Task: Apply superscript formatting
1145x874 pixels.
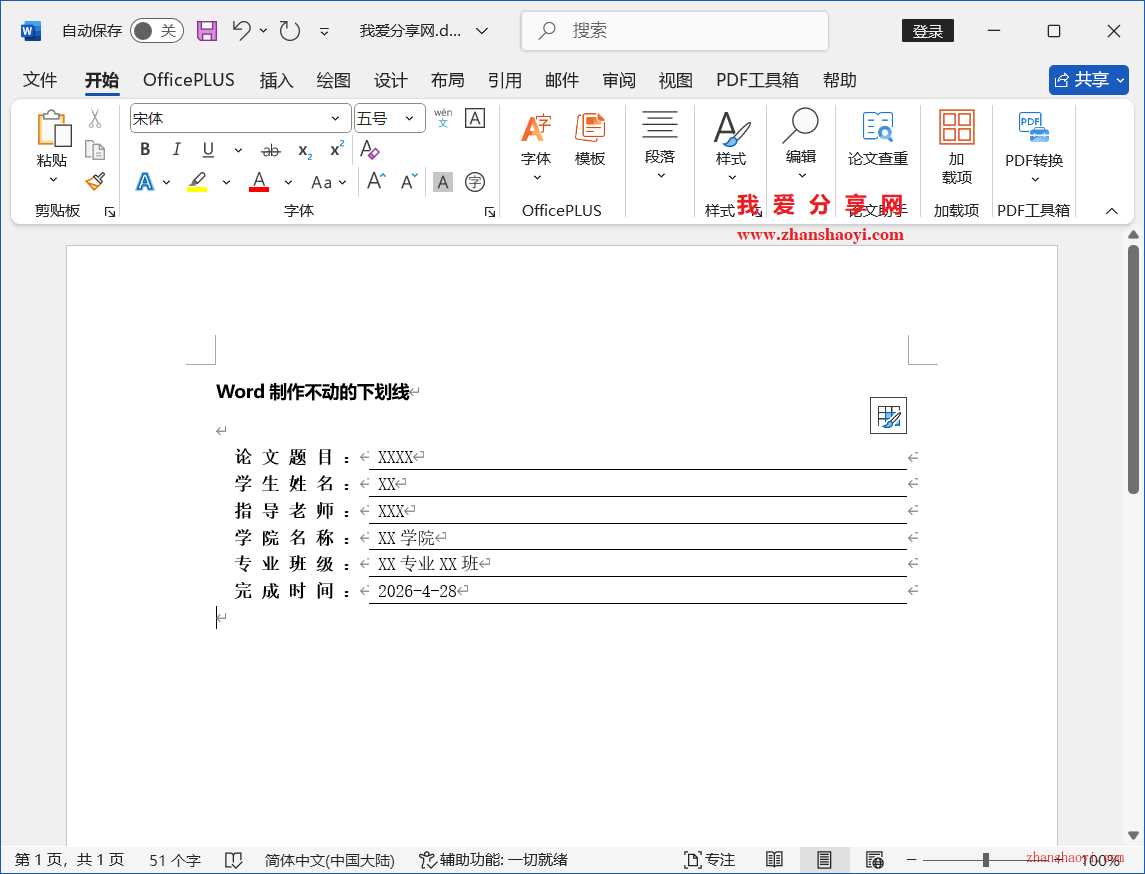Action: point(337,150)
